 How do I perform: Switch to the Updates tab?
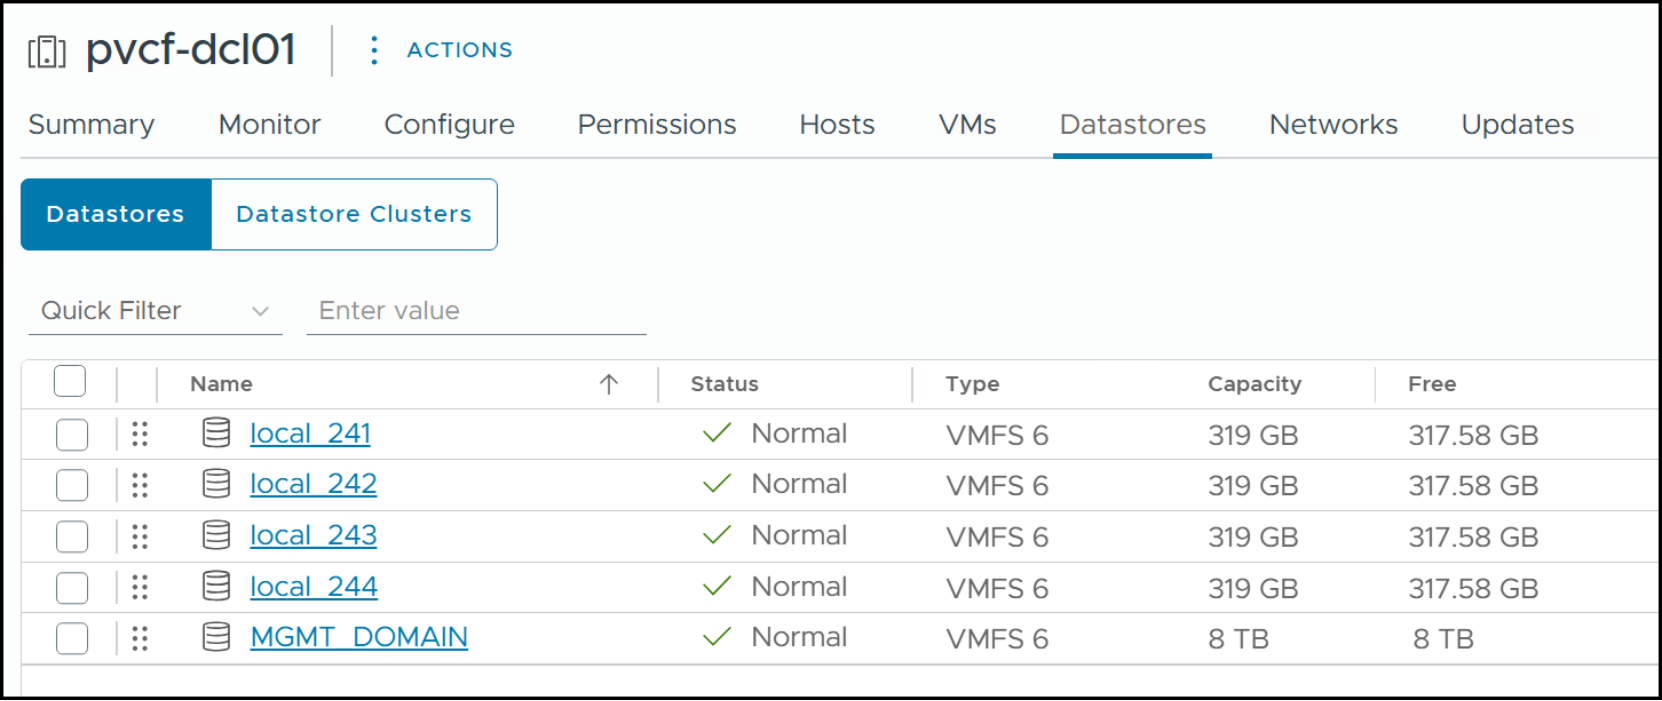coord(1518,125)
